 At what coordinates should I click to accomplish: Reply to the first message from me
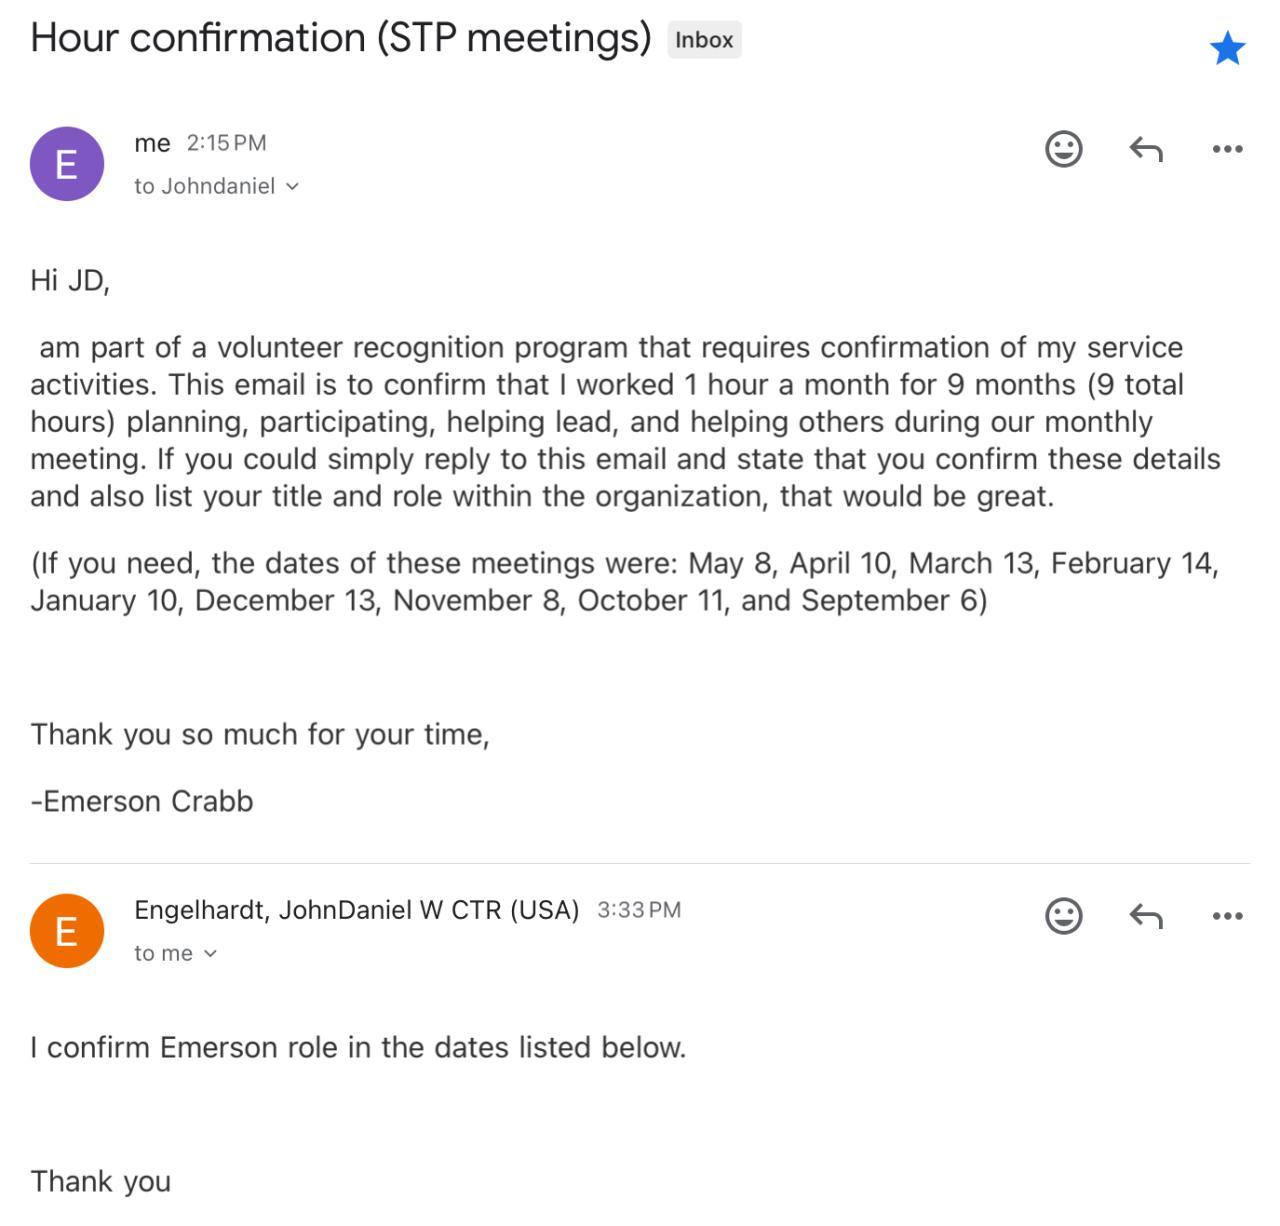pyautogui.click(x=1146, y=149)
